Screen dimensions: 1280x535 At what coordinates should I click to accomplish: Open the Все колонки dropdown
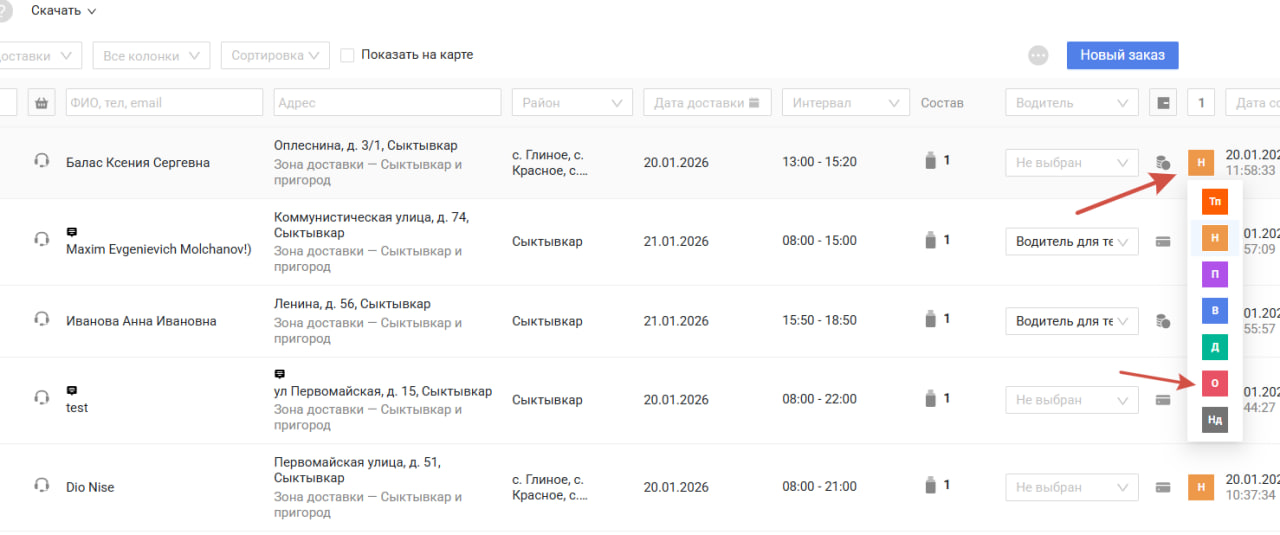coord(151,55)
